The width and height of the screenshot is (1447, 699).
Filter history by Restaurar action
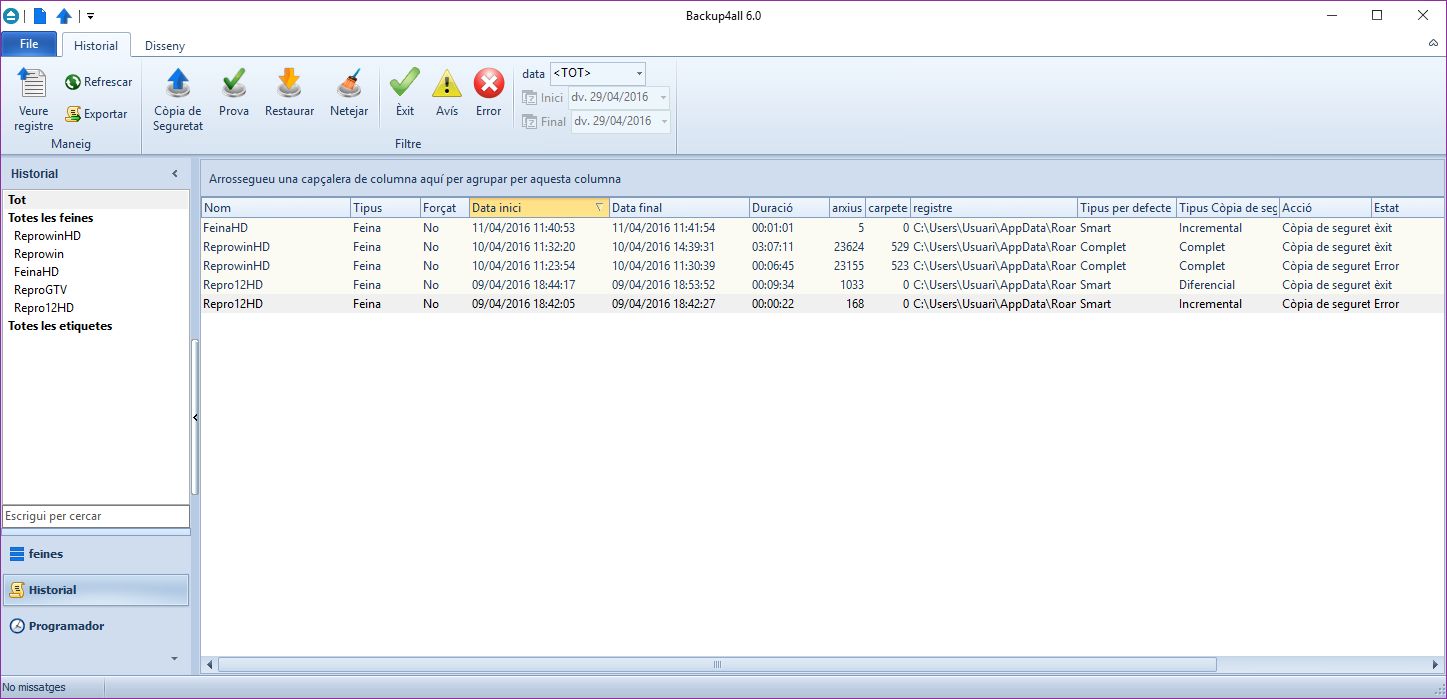pyautogui.click(x=289, y=84)
